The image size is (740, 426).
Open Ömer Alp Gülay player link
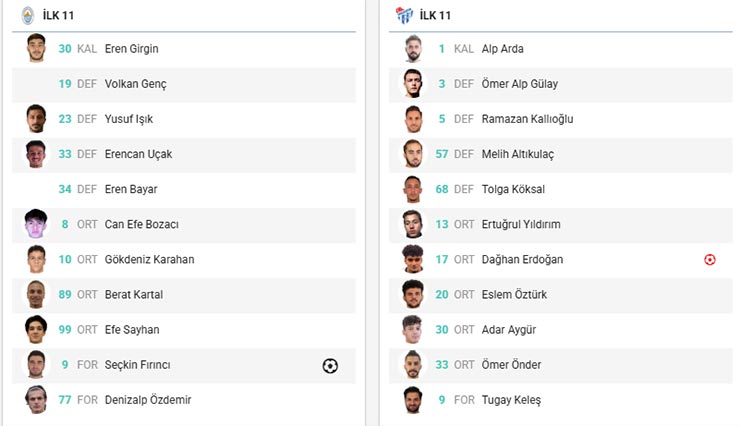[520, 84]
